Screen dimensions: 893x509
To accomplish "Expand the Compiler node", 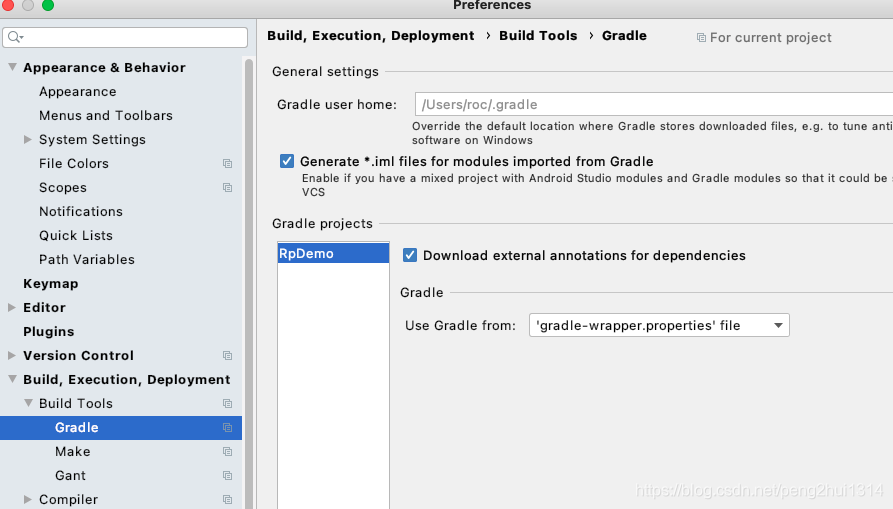I will (27, 499).
